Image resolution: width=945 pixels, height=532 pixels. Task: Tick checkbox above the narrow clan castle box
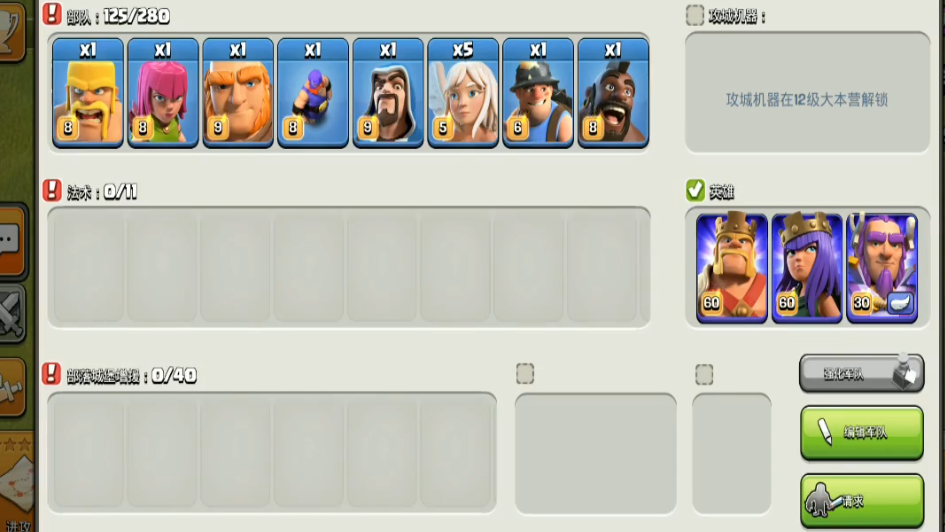(704, 374)
